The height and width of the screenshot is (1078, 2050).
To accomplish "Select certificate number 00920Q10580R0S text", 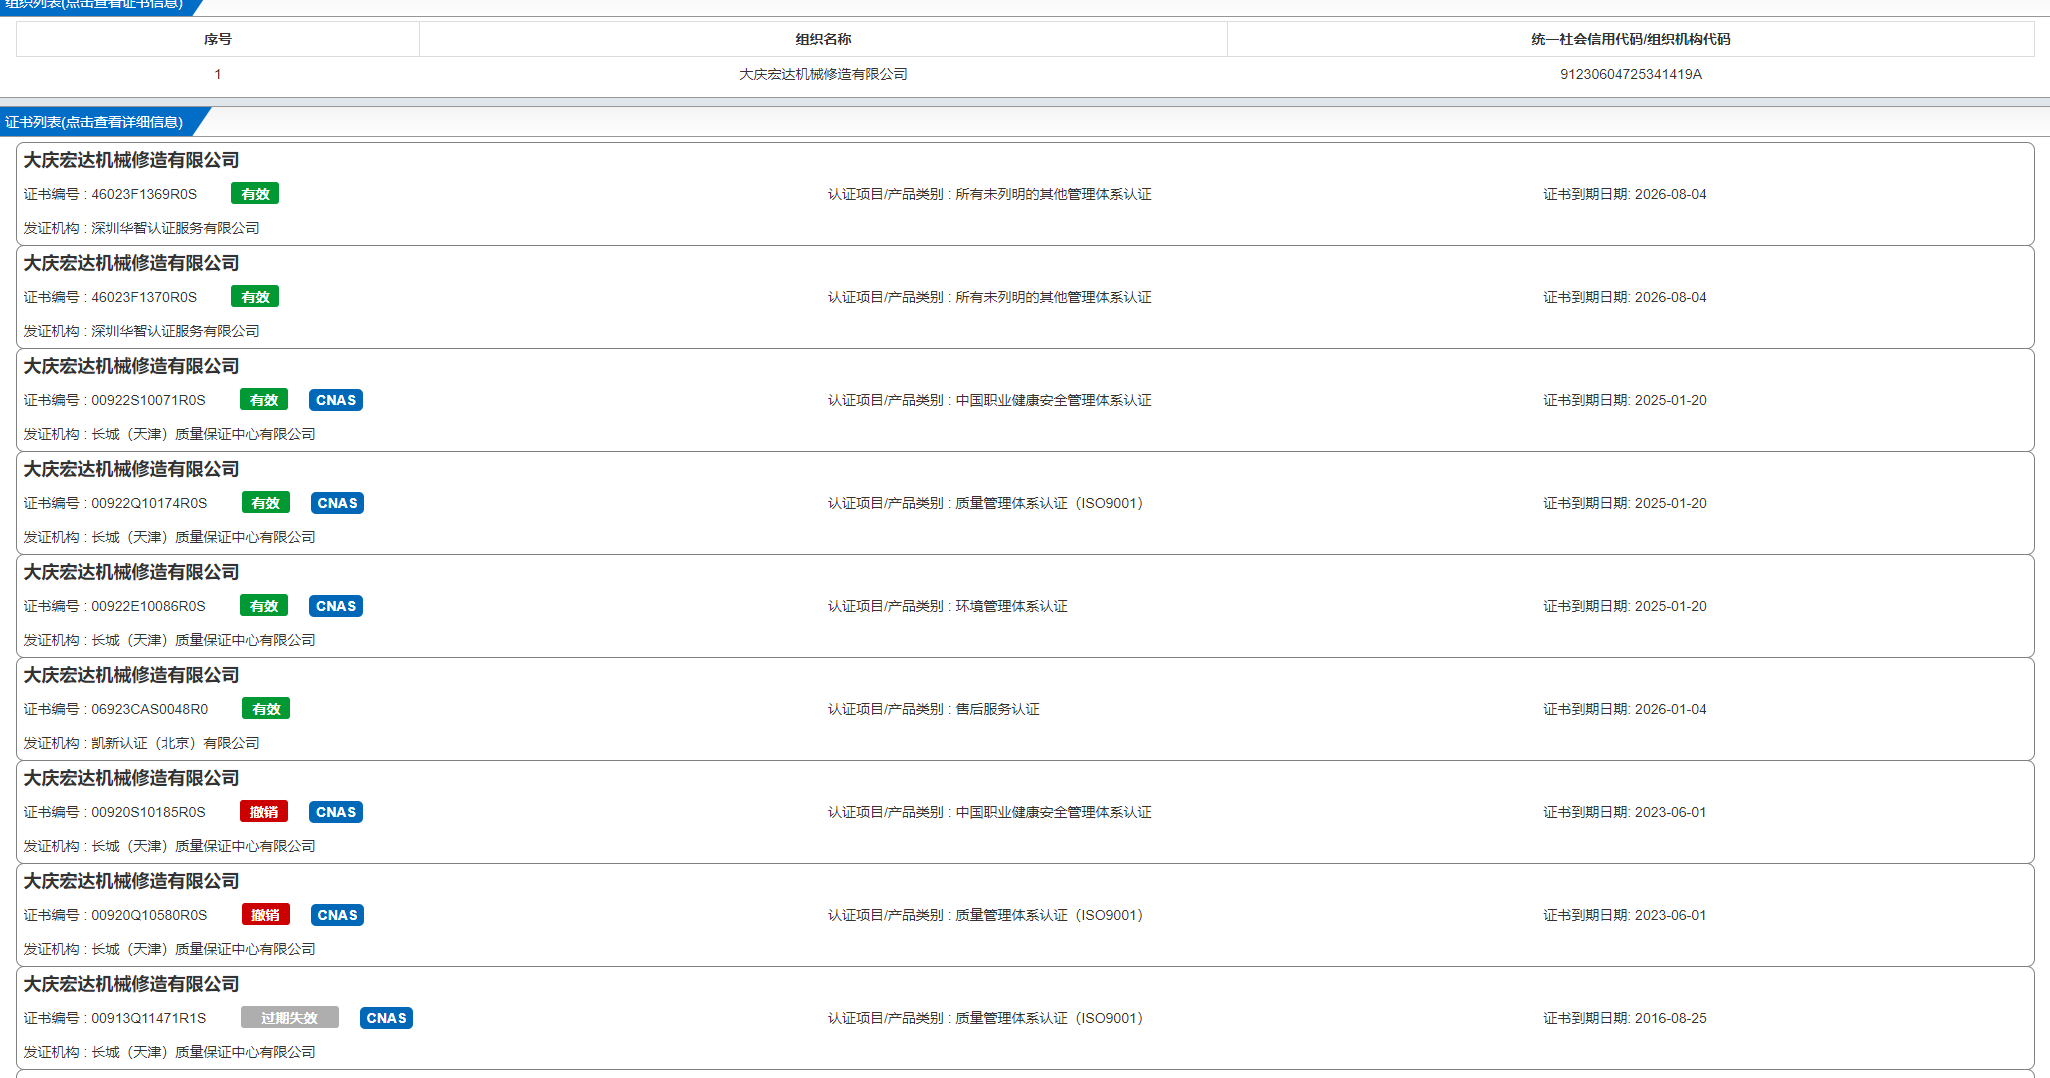I will point(149,915).
